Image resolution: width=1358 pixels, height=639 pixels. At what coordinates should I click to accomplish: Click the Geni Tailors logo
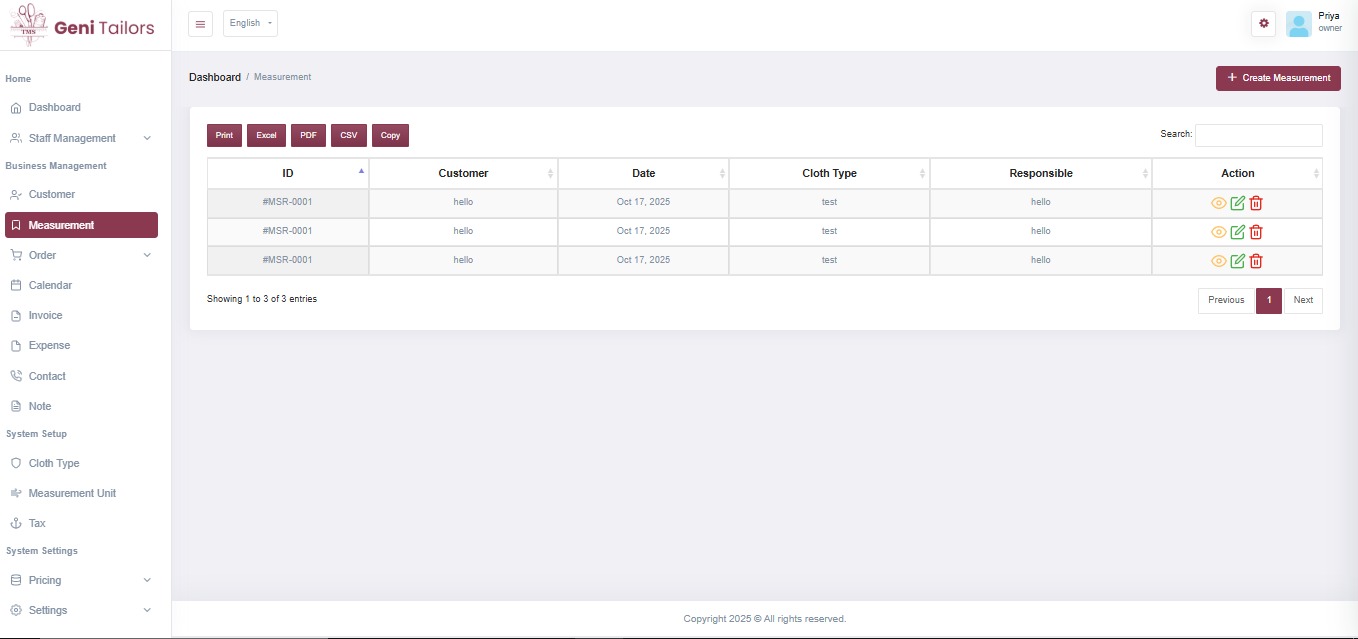pos(84,26)
